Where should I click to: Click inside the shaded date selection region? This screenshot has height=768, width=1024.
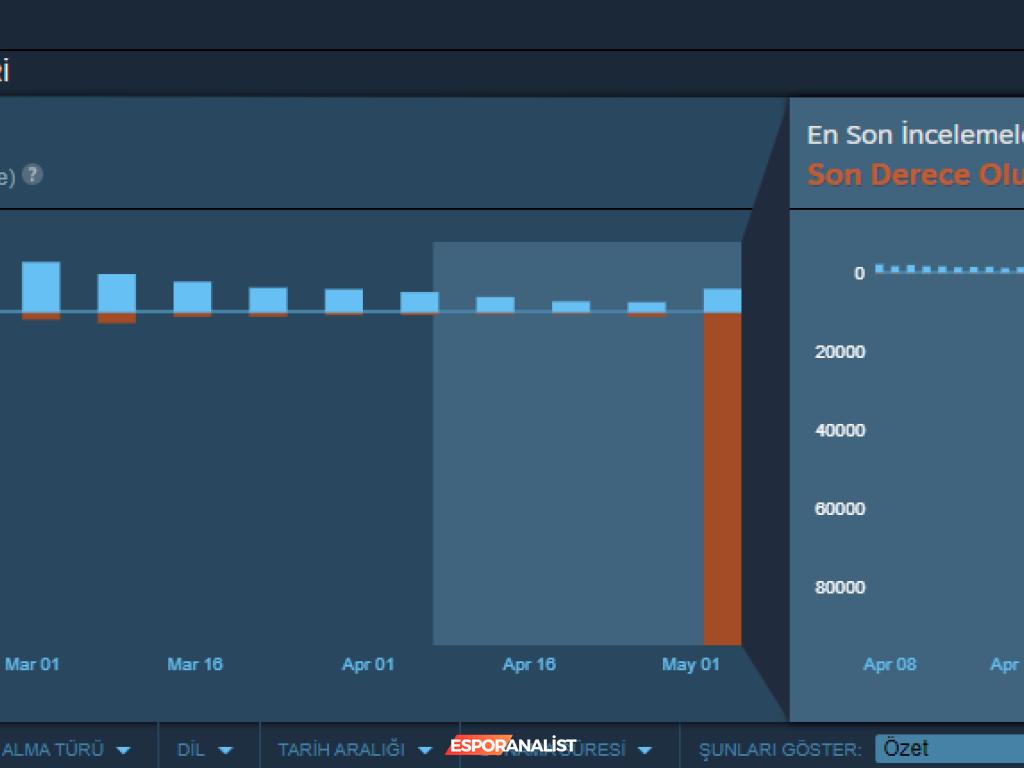(x=560, y=450)
